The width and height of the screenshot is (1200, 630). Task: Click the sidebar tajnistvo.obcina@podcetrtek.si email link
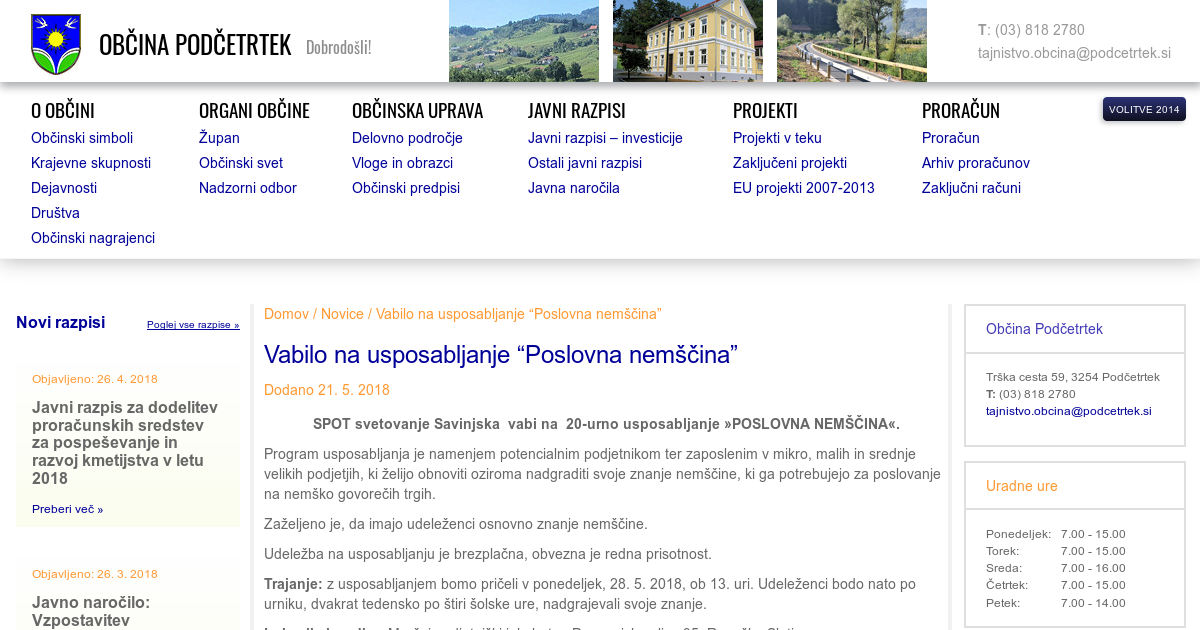click(x=1068, y=411)
